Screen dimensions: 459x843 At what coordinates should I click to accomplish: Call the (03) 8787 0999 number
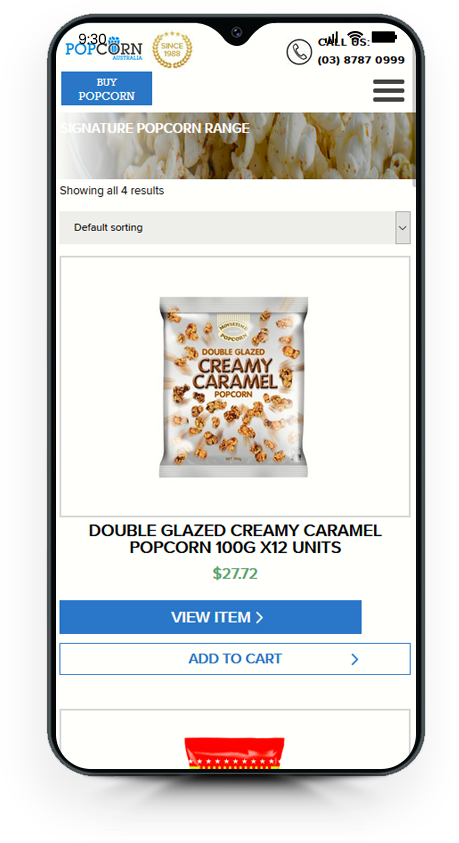(361, 60)
